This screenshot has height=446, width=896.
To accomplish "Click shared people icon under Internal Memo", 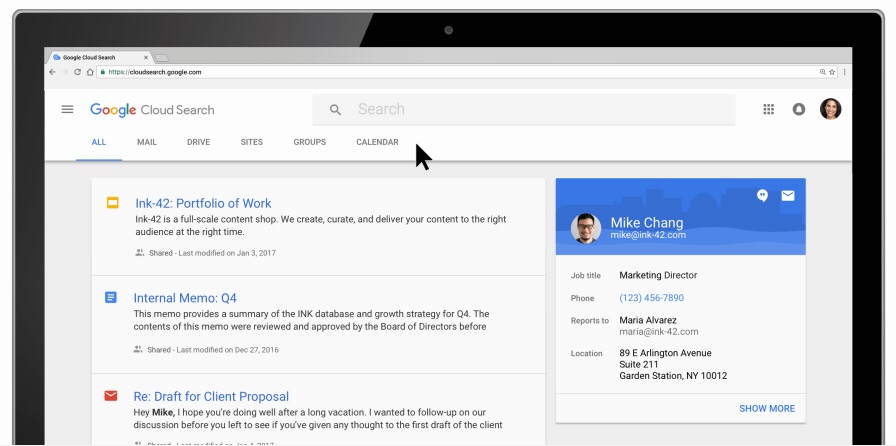I will pyautogui.click(x=138, y=349).
